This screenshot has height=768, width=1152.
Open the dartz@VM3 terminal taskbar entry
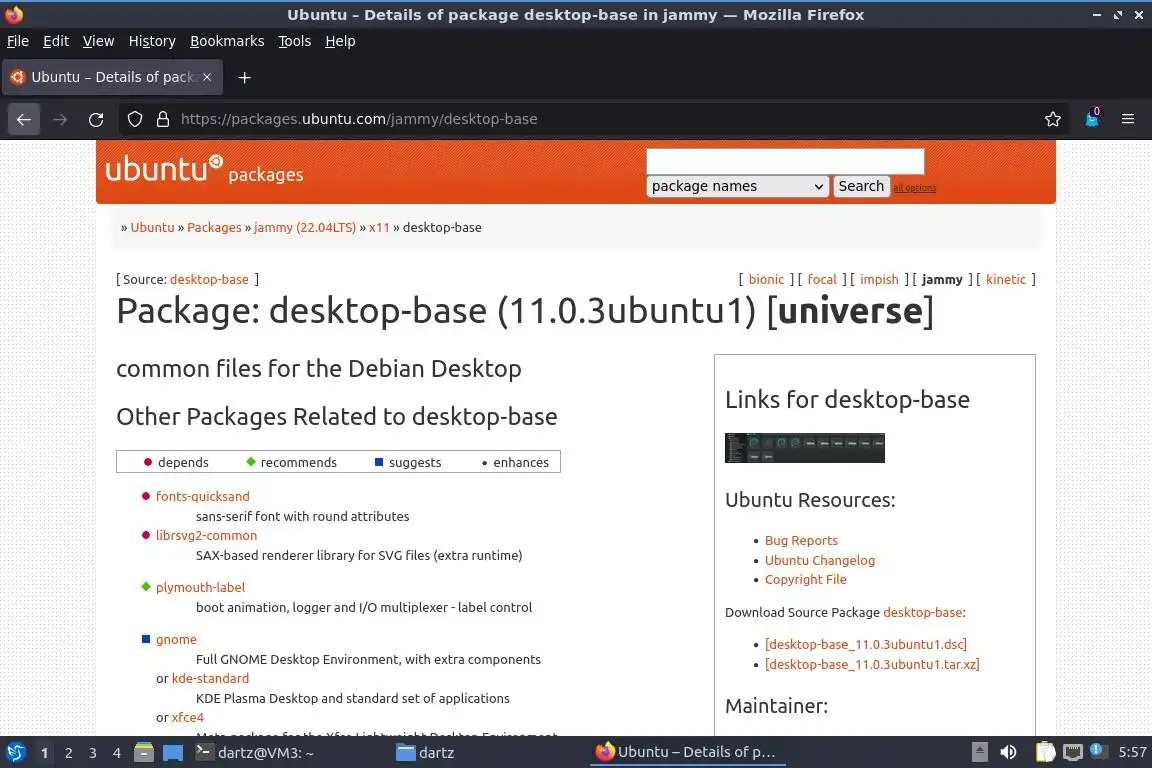[x=255, y=753]
